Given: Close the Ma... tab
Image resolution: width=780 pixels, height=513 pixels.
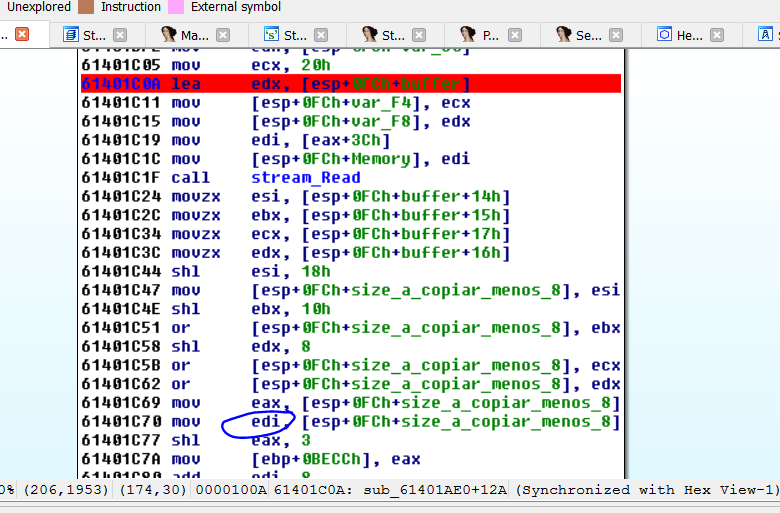Looking at the screenshot, I should (223, 35).
